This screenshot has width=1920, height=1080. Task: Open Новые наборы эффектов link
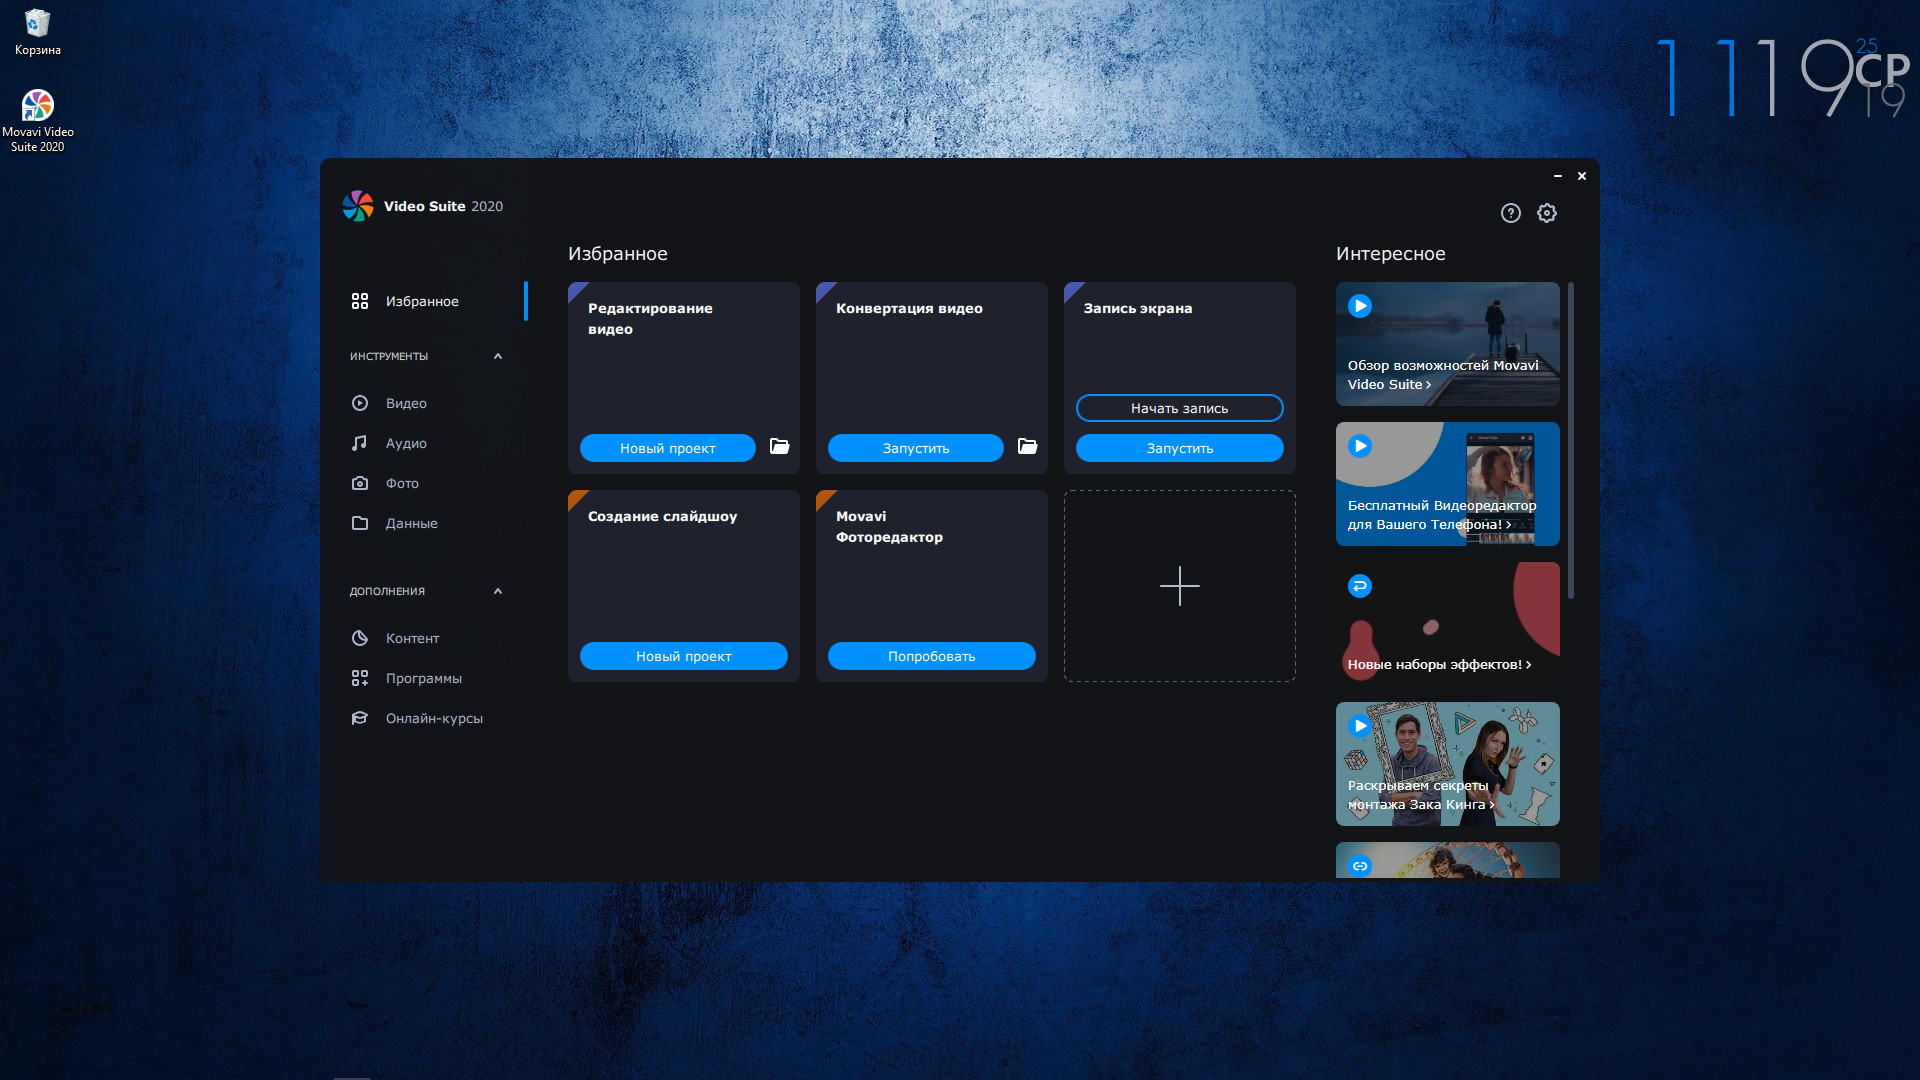tap(1439, 664)
